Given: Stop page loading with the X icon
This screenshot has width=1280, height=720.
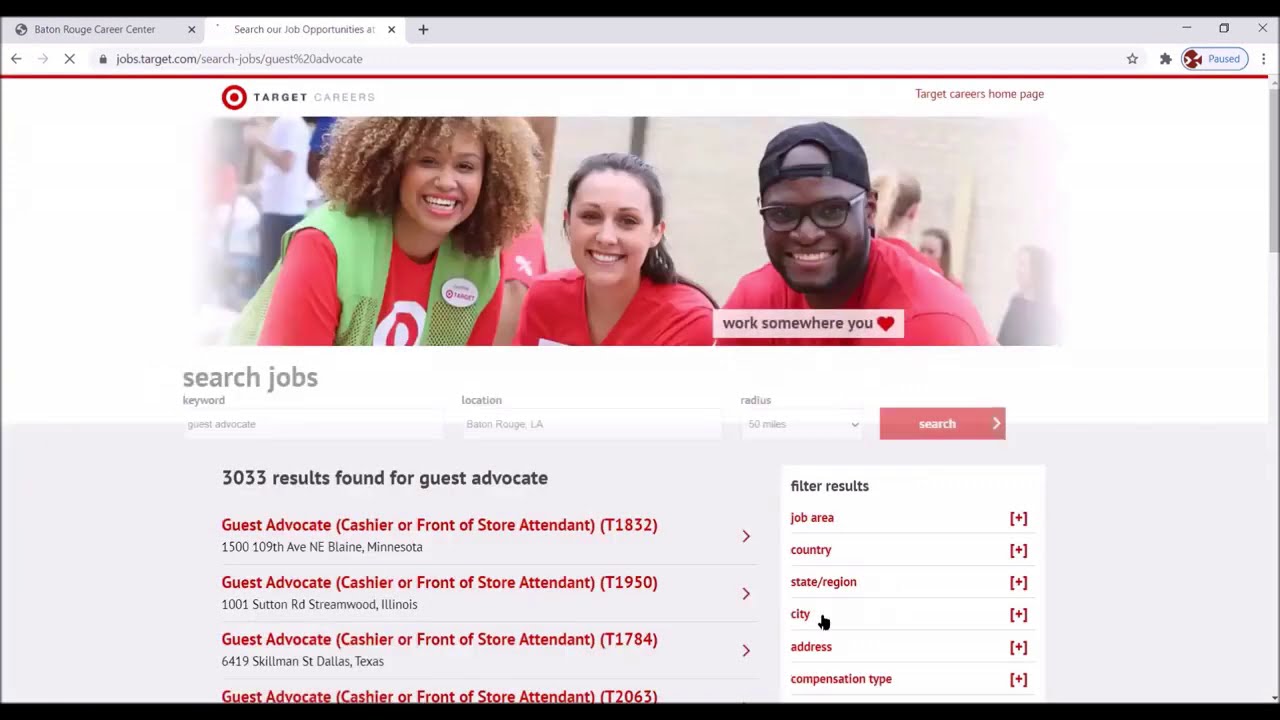Looking at the screenshot, I should click(x=70, y=59).
